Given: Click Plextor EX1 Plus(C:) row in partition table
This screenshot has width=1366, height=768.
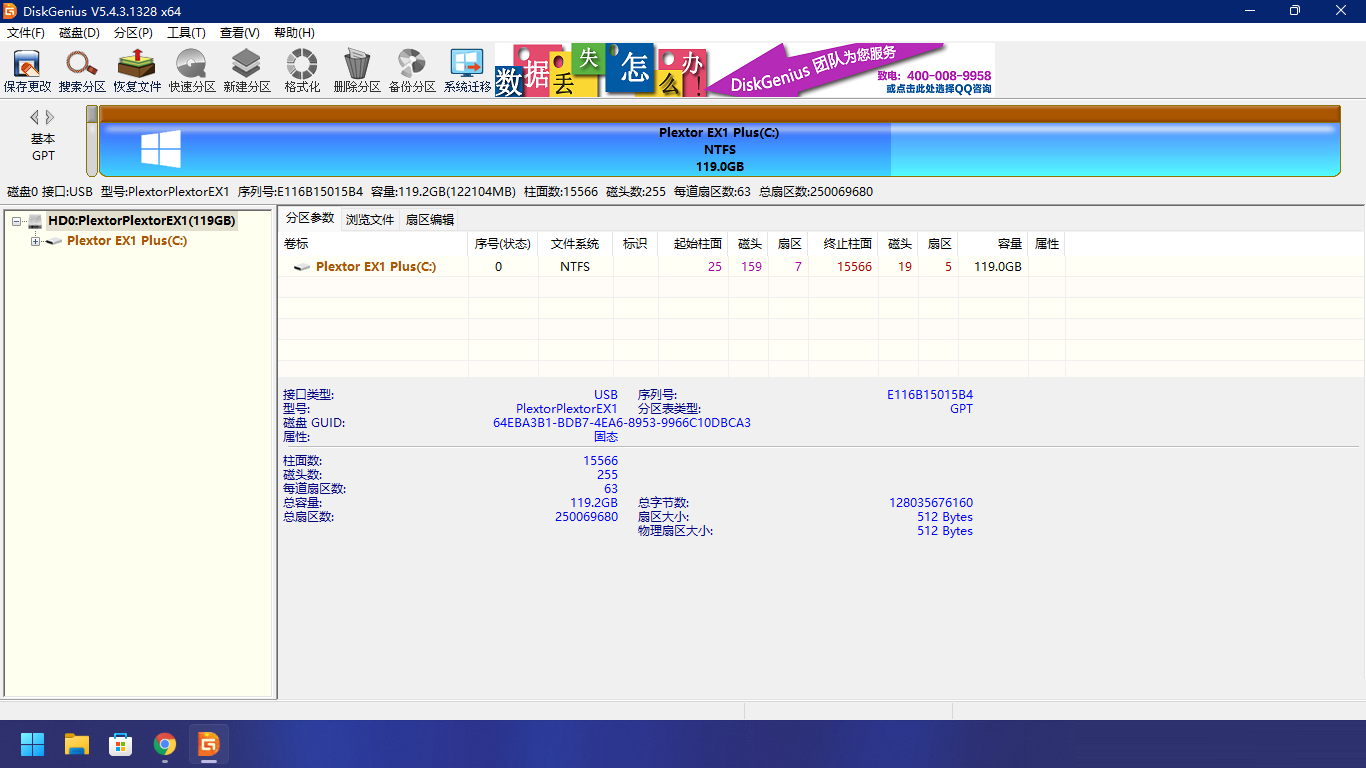Looking at the screenshot, I should pyautogui.click(x=671, y=267).
